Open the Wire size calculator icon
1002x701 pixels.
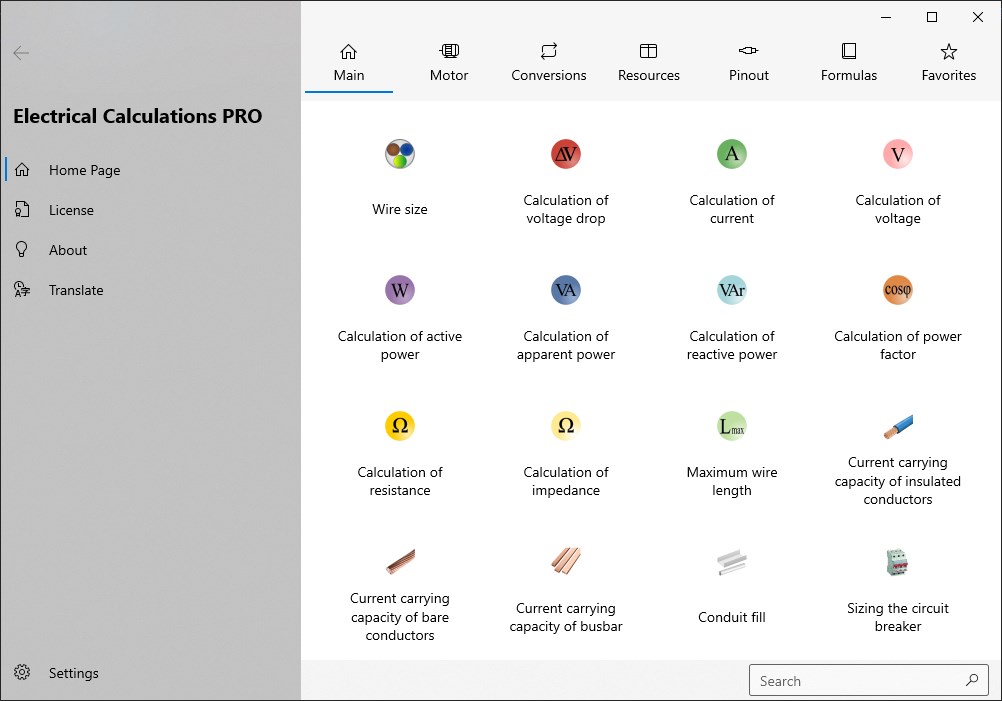[x=400, y=155]
